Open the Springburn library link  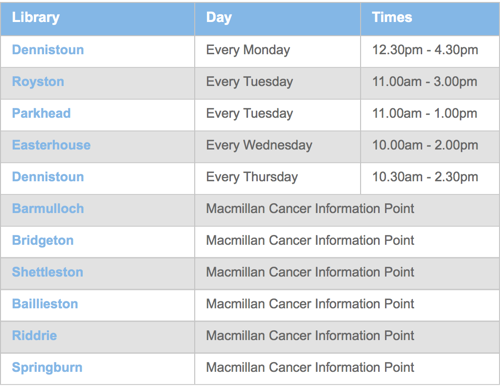(x=47, y=368)
